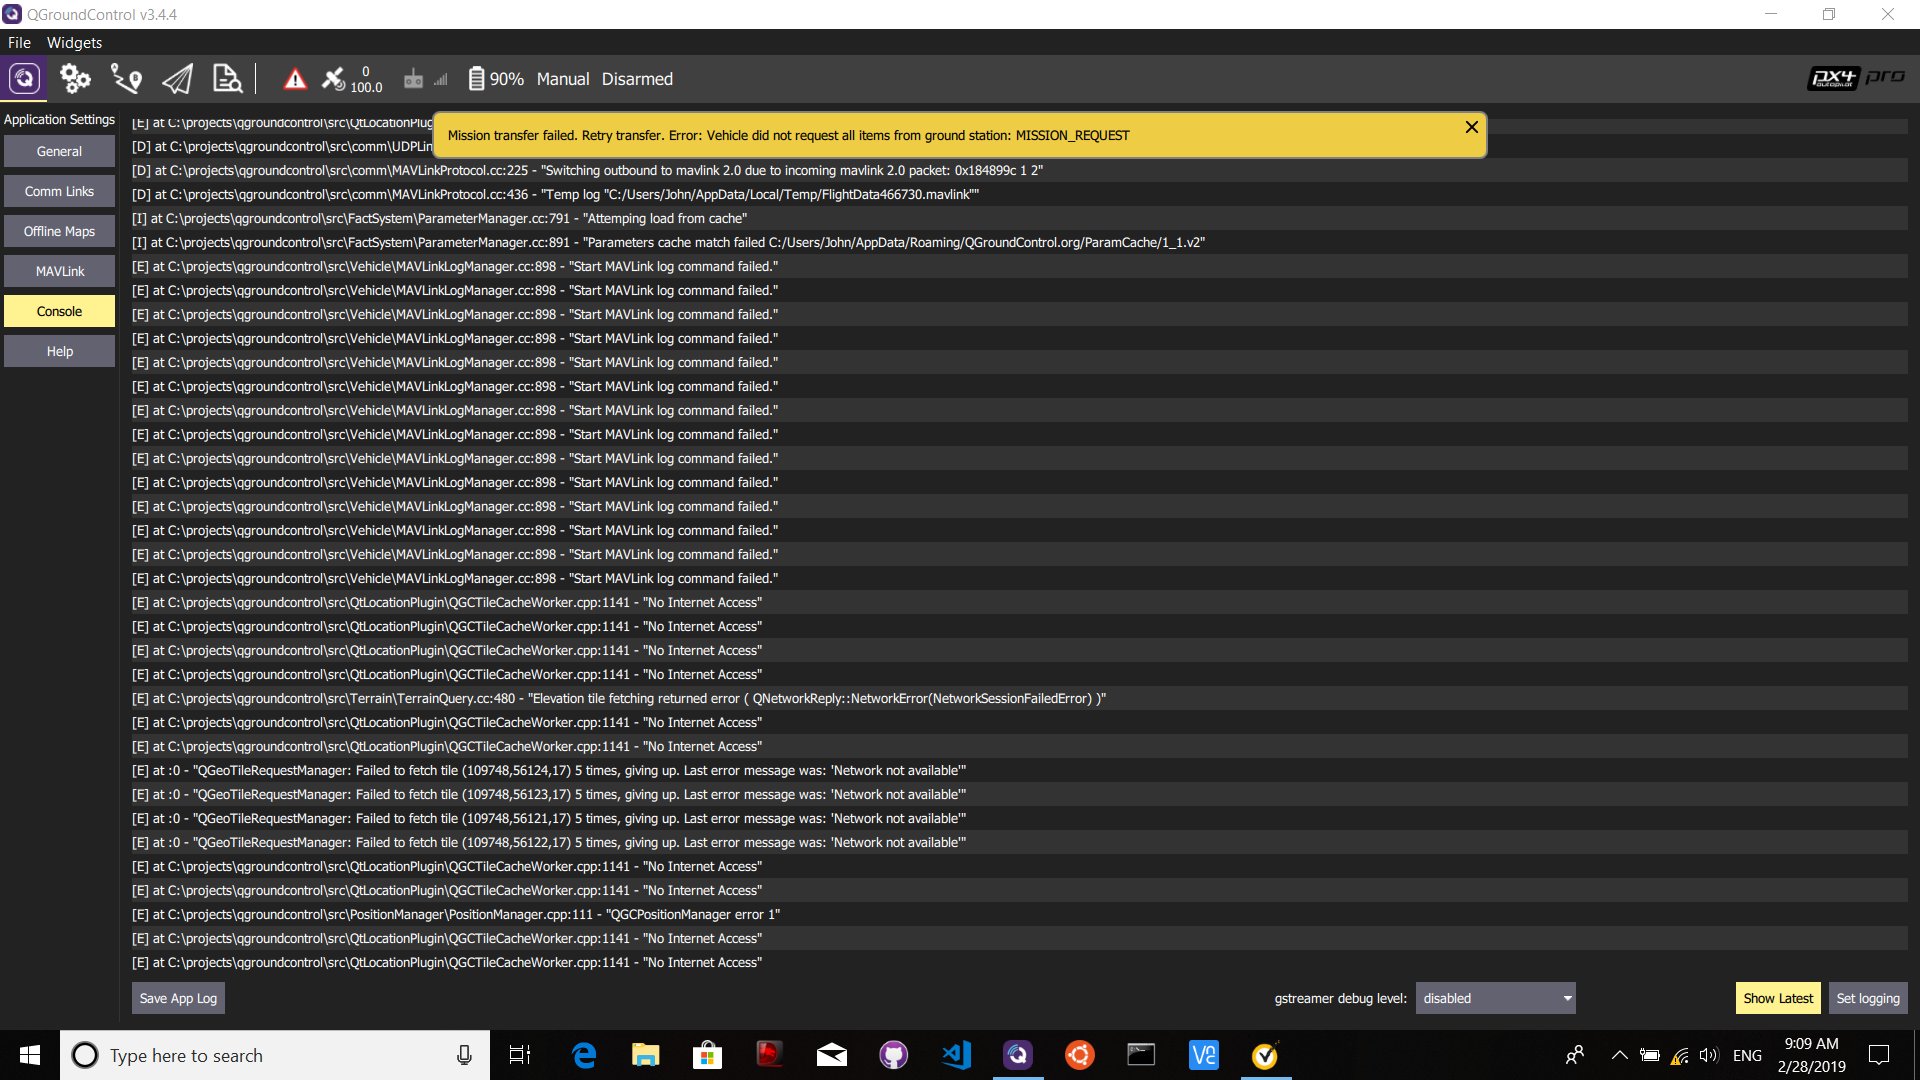Open Fly view with the paper plane icon
Image resolution: width=1920 pixels, height=1080 pixels.
[177, 78]
